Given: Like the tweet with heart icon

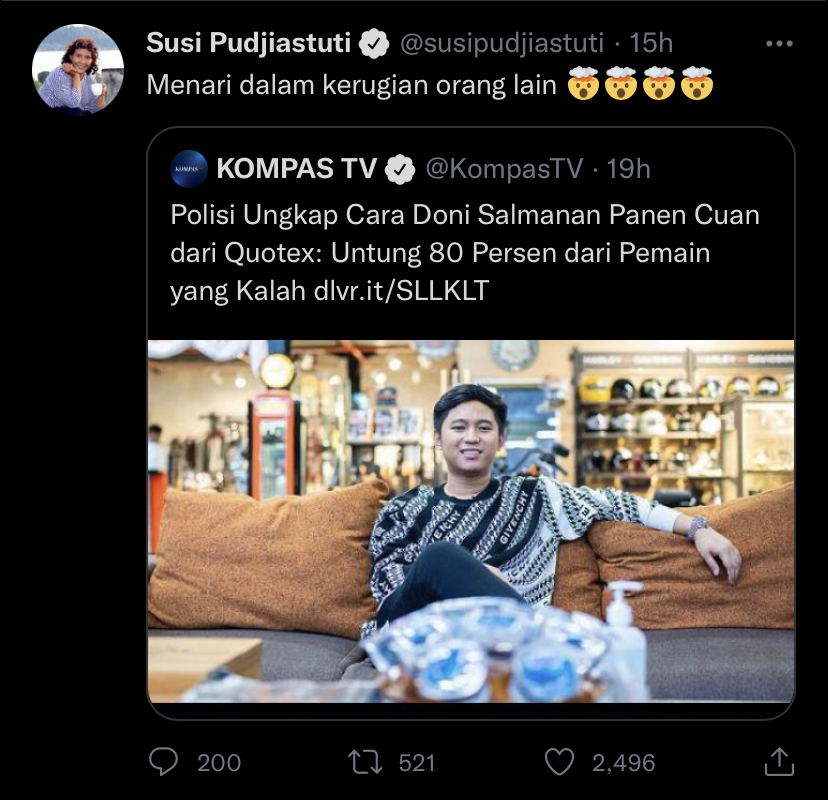Looking at the screenshot, I should [x=561, y=762].
